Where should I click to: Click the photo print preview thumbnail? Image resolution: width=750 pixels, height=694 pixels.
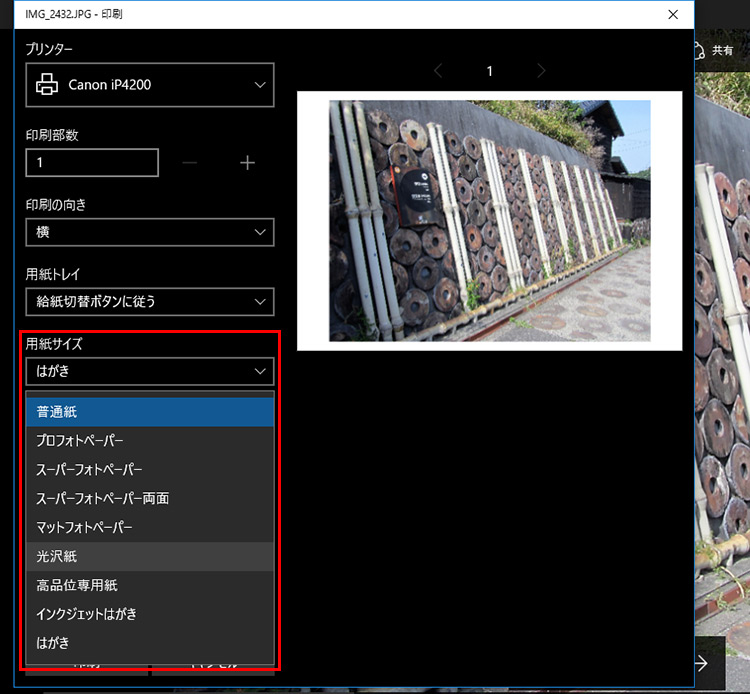tap(489, 221)
